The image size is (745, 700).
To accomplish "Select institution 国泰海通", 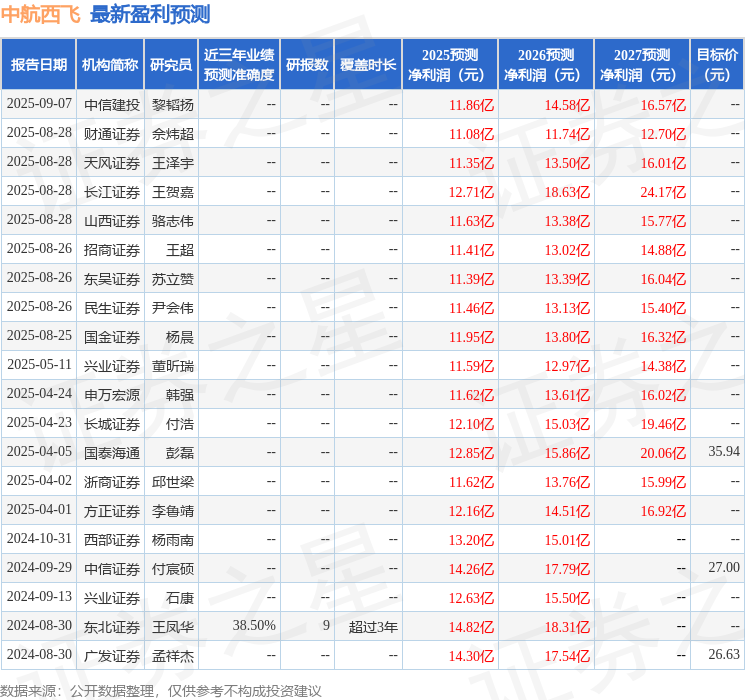I will coord(112,453).
